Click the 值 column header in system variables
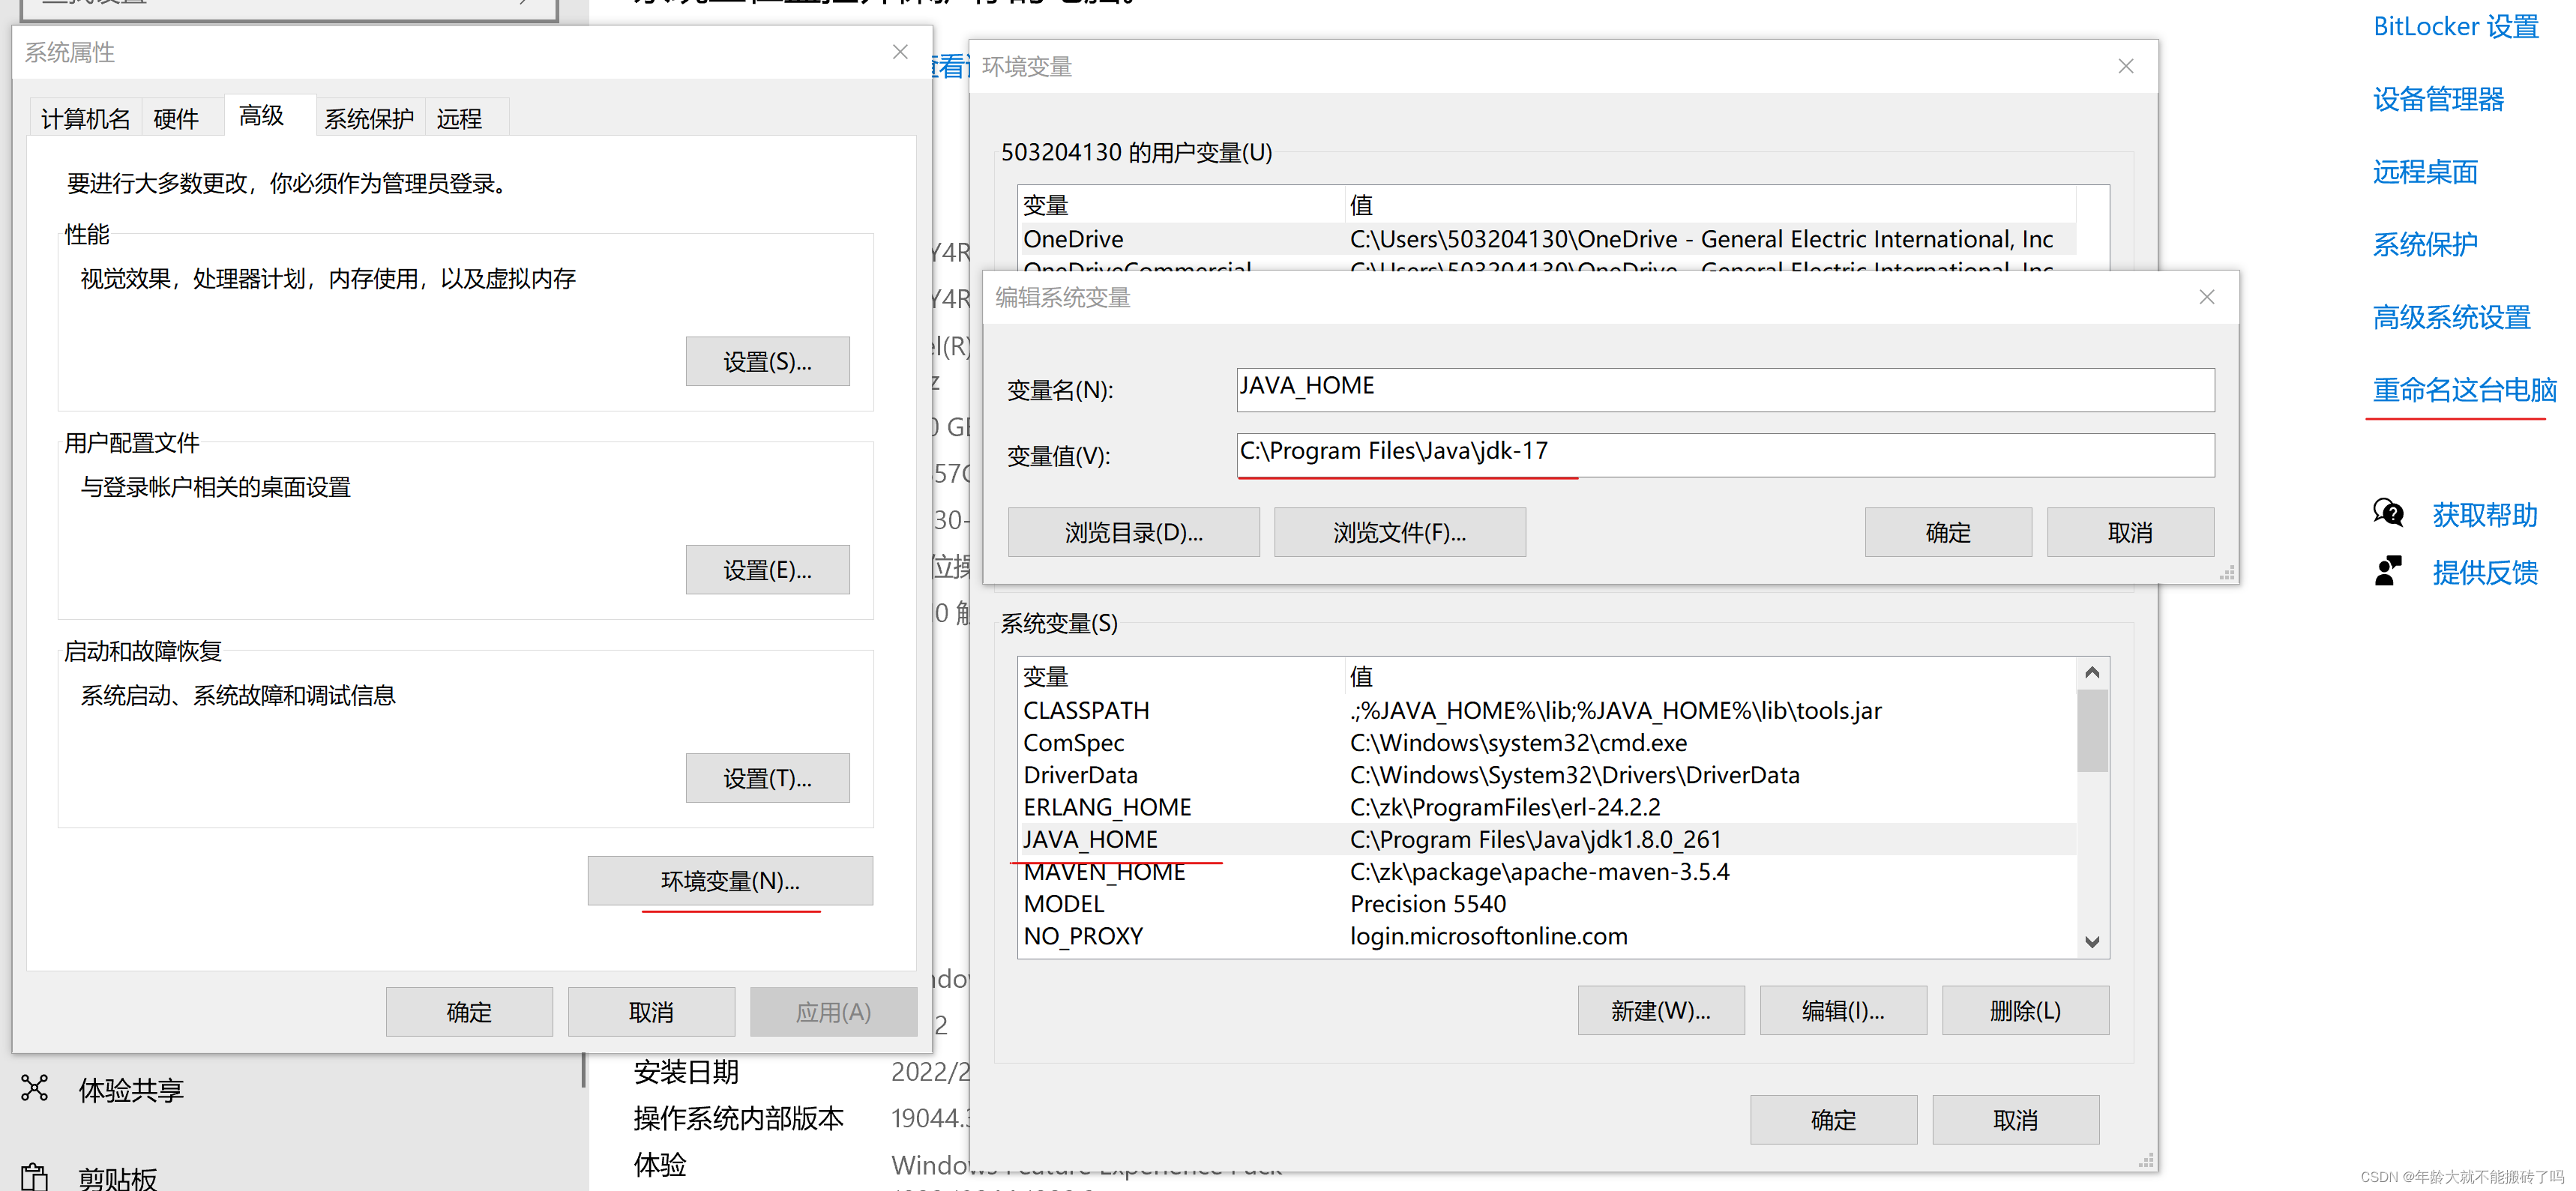The height and width of the screenshot is (1191, 2576). click(1711, 676)
